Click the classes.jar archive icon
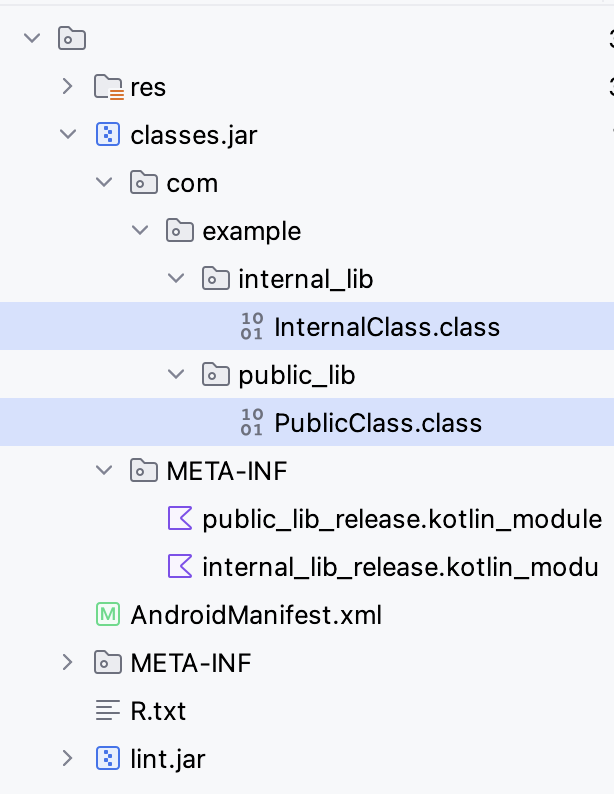The width and height of the screenshot is (614, 794). (x=108, y=135)
